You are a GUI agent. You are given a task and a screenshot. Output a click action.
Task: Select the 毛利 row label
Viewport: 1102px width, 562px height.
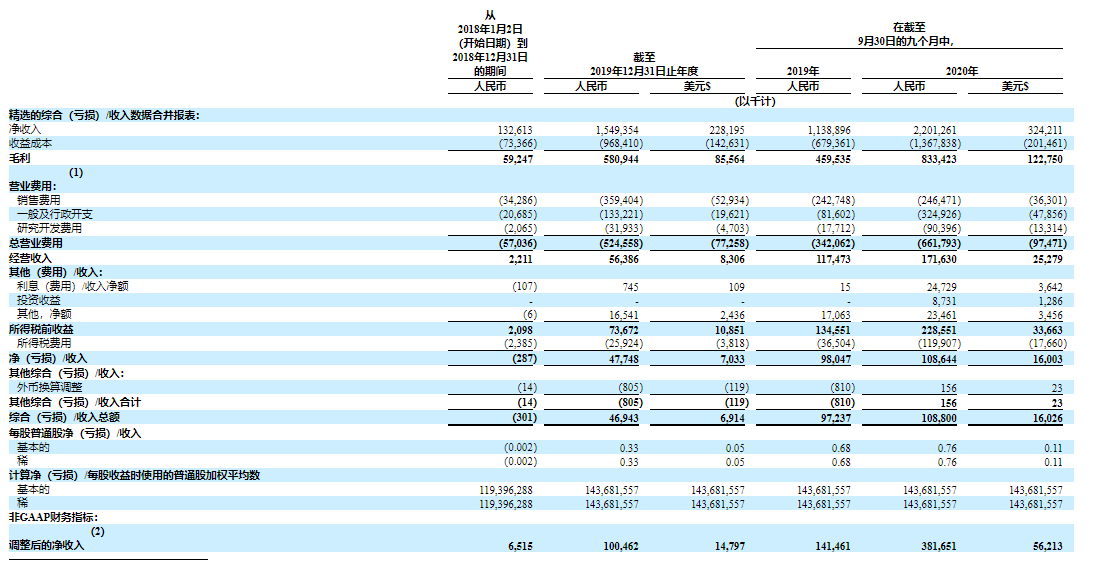[x=19, y=159]
